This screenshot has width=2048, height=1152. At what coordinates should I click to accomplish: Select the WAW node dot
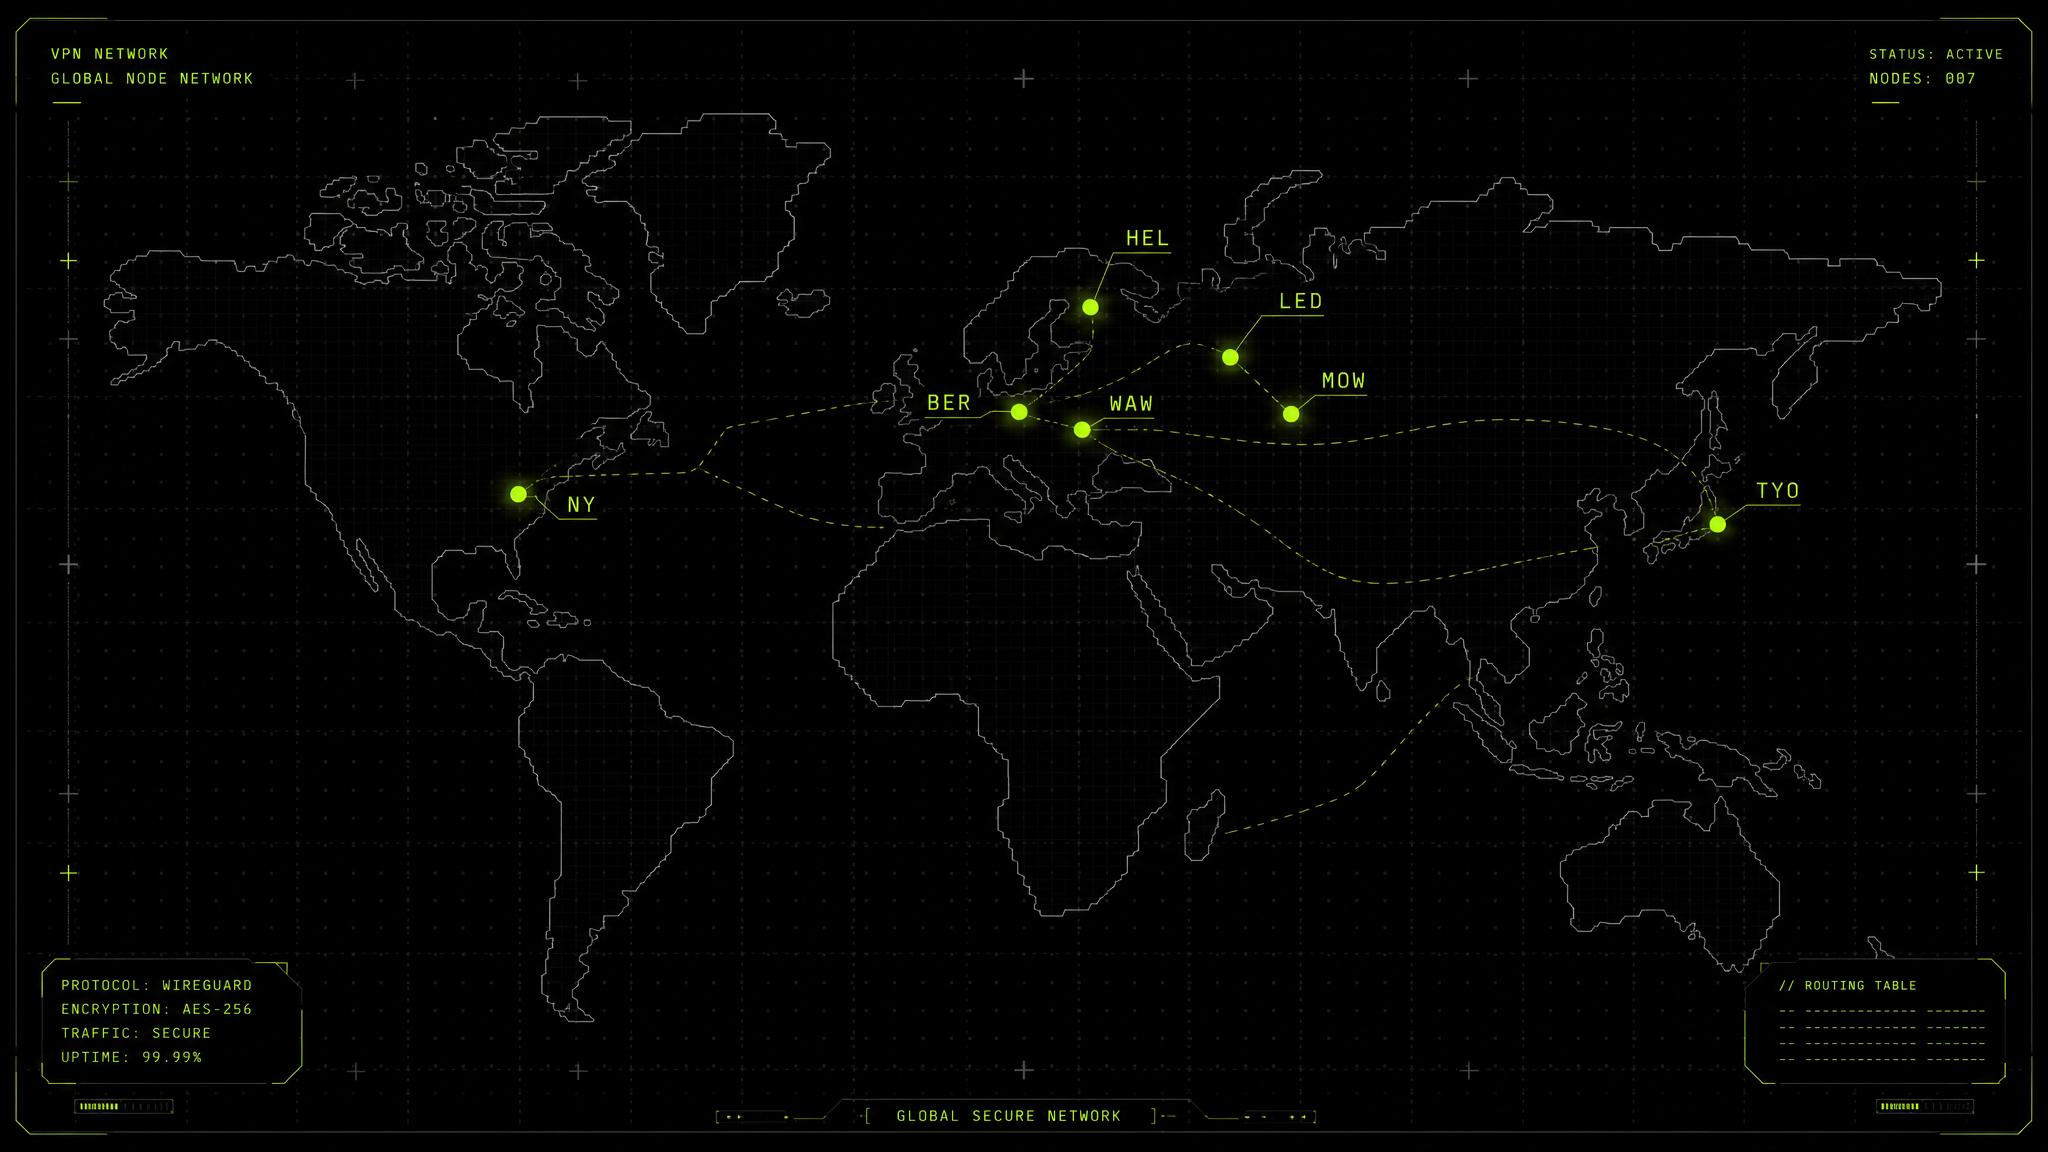pos(1082,430)
